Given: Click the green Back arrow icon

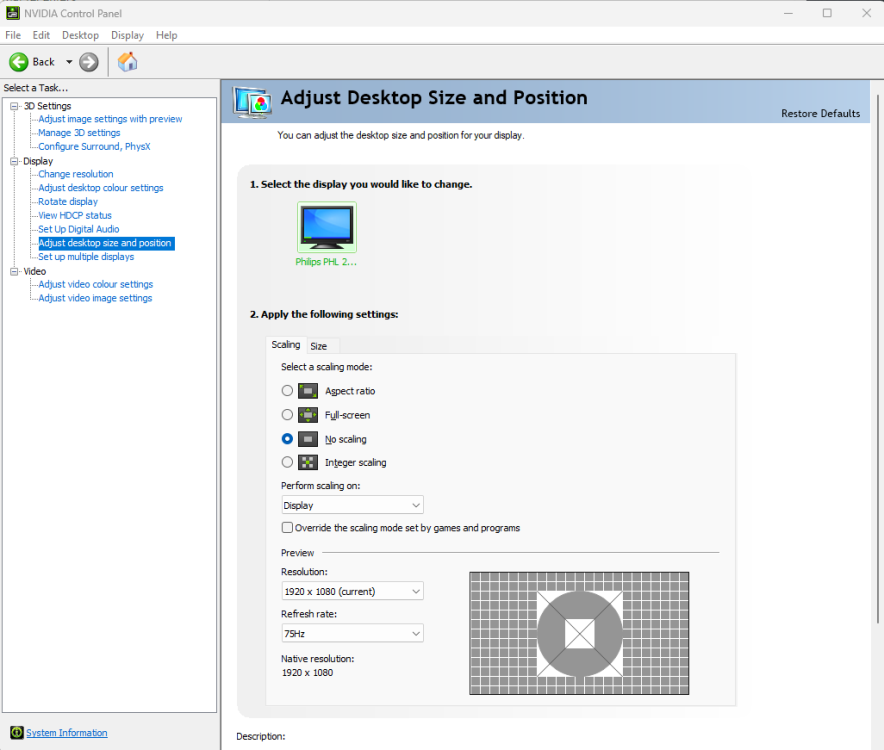Looking at the screenshot, I should 19,62.
